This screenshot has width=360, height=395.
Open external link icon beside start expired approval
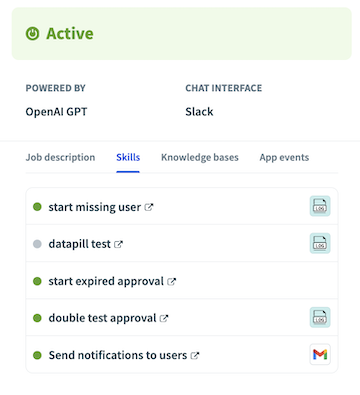[172, 282]
